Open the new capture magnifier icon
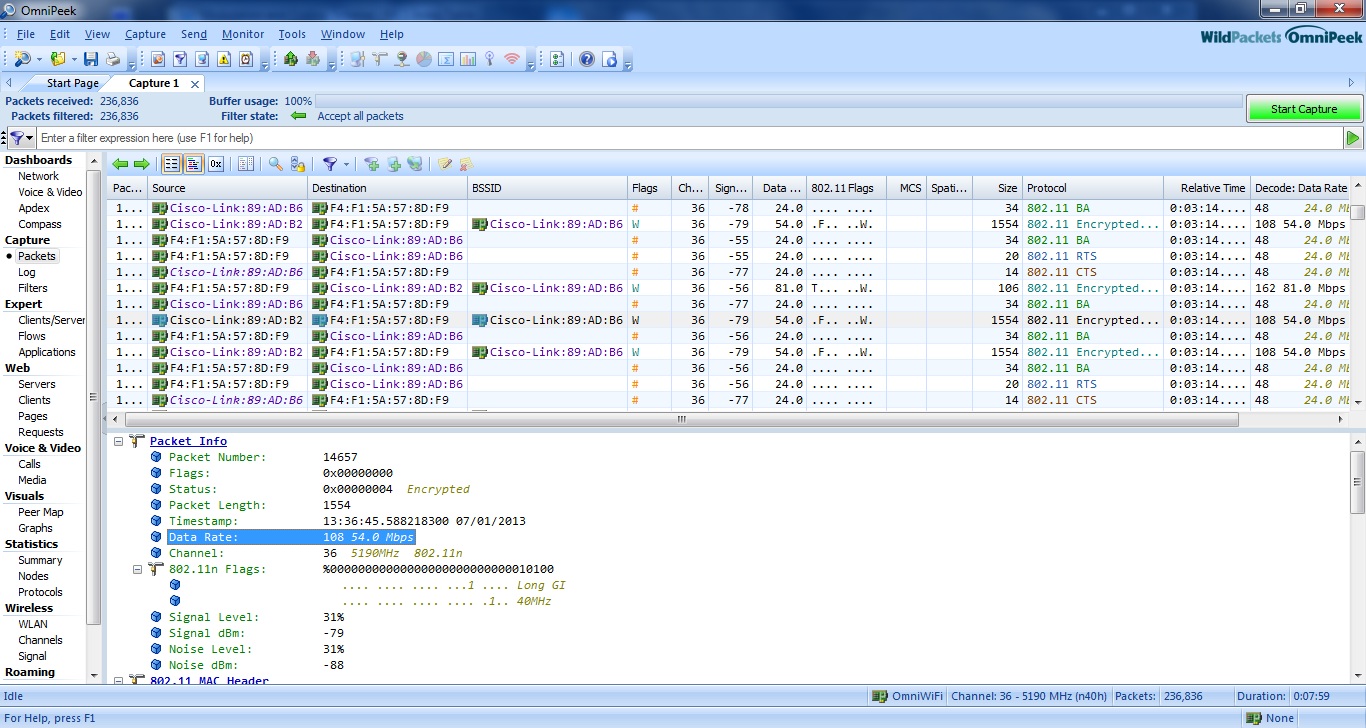 tap(22, 59)
